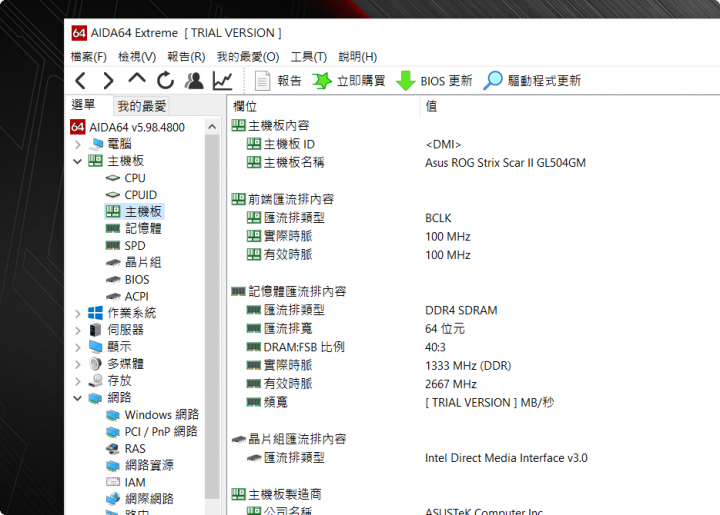
Task: Click the 電腦 computer icon in tree
Action: click(96, 144)
